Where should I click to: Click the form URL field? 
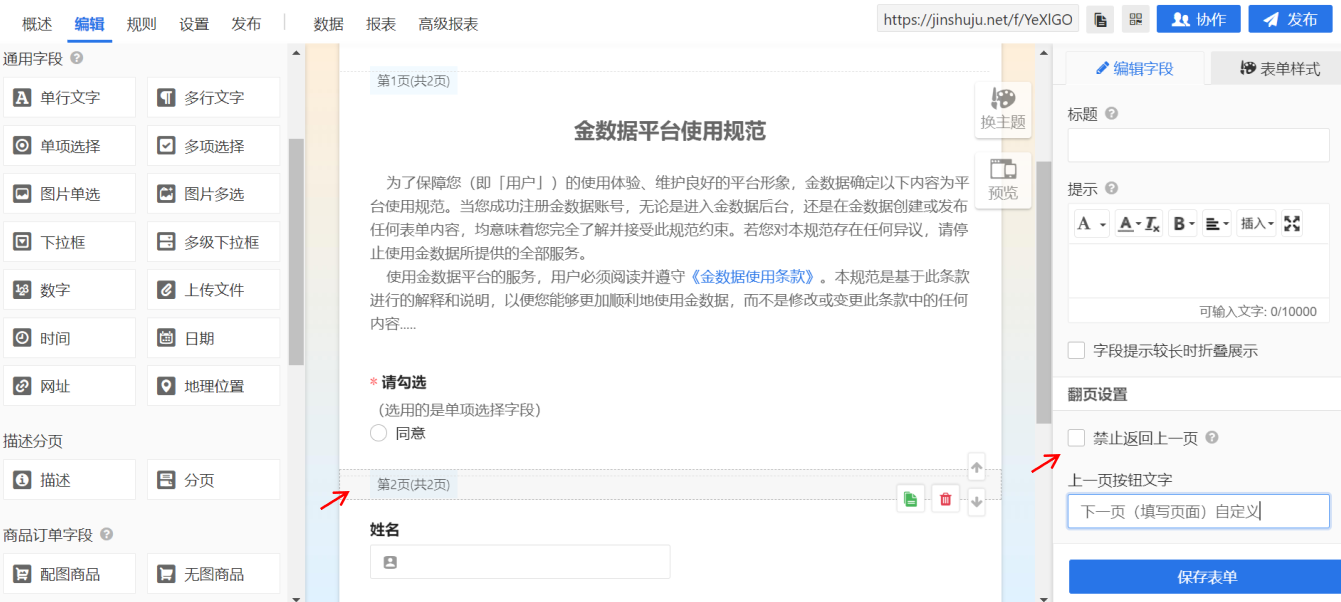click(x=978, y=20)
